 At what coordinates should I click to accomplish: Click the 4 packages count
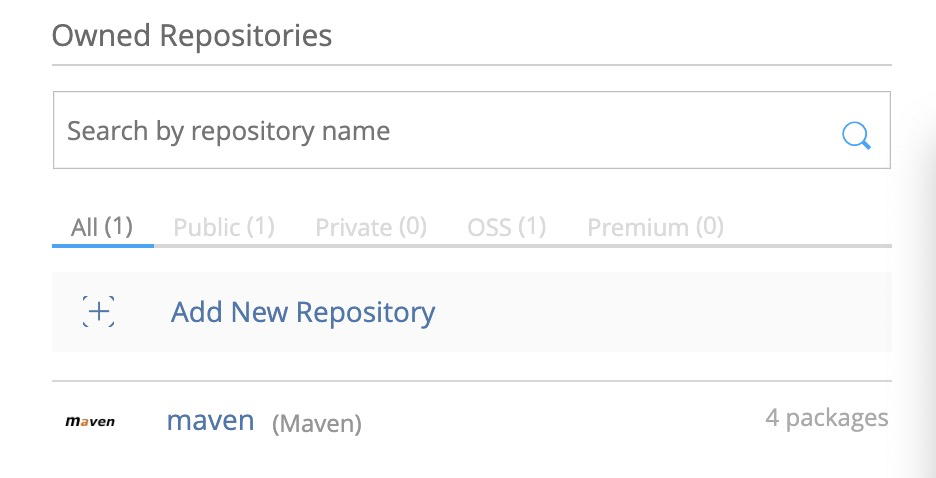coord(827,418)
